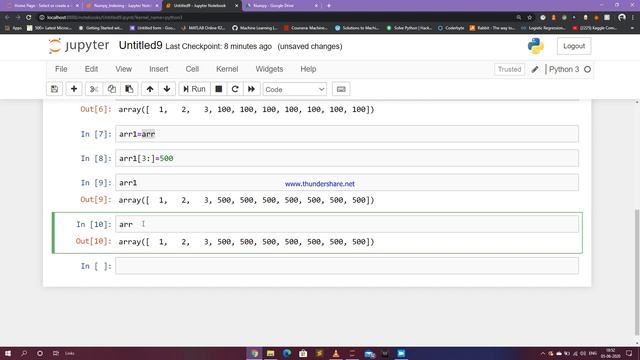640x360 pixels.
Task: Open File Explorer from the taskbar
Action: tap(270, 353)
